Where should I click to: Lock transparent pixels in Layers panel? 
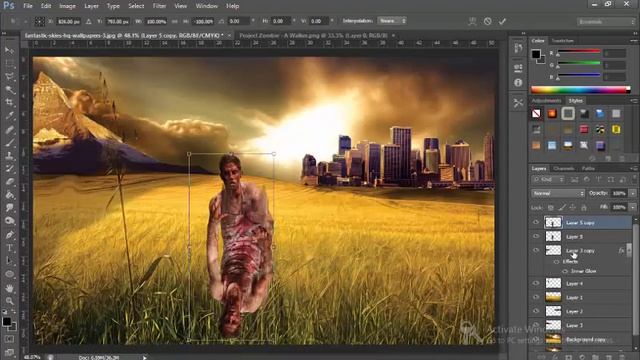(551, 208)
